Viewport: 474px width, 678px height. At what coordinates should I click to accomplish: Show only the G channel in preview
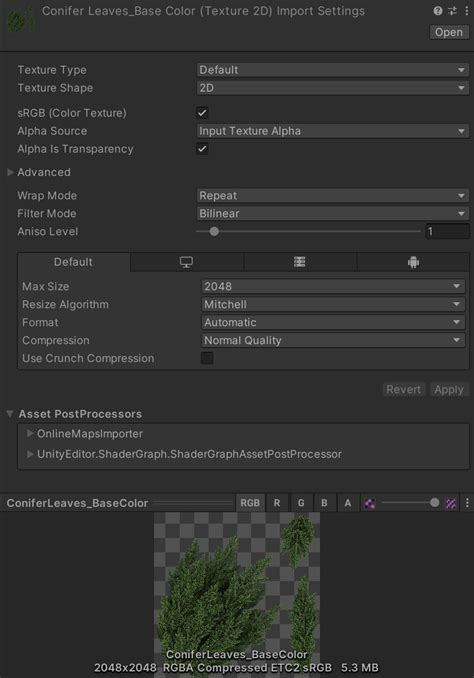tap(301, 503)
